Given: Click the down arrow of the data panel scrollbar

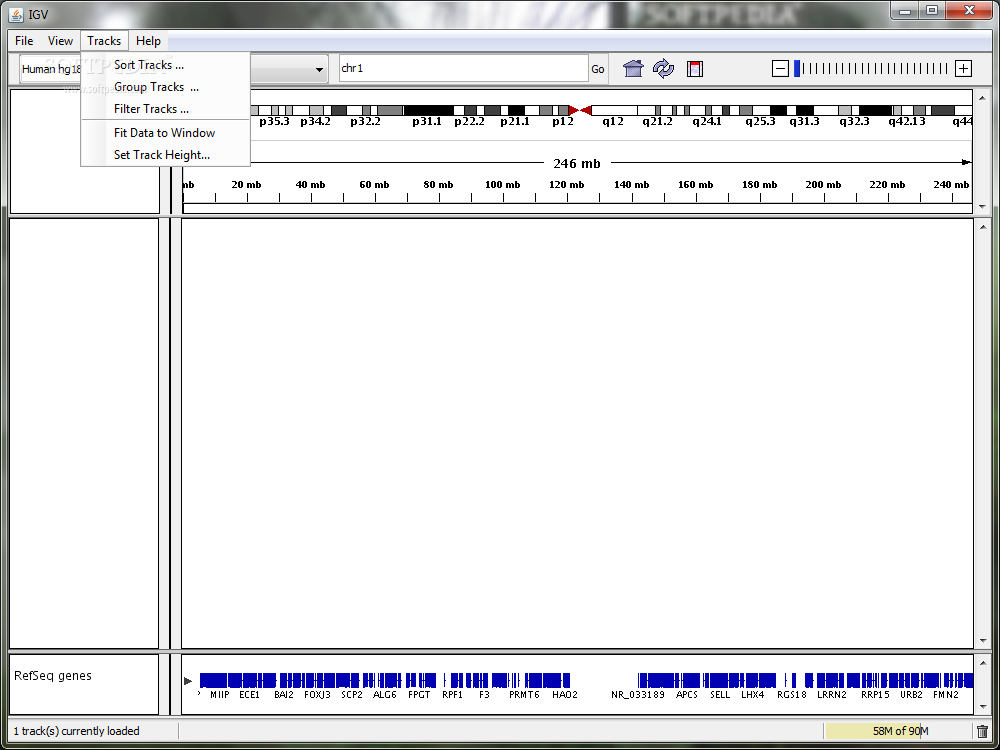Looking at the screenshot, I should click(982, 642).
